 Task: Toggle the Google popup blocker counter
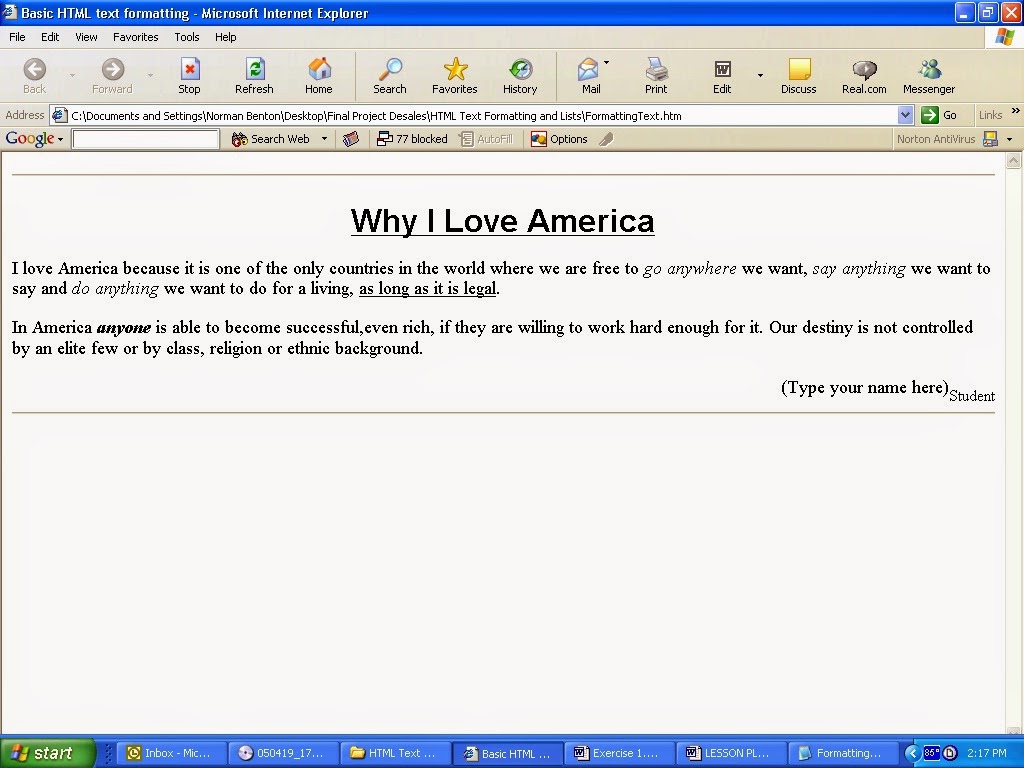(412, 139)
